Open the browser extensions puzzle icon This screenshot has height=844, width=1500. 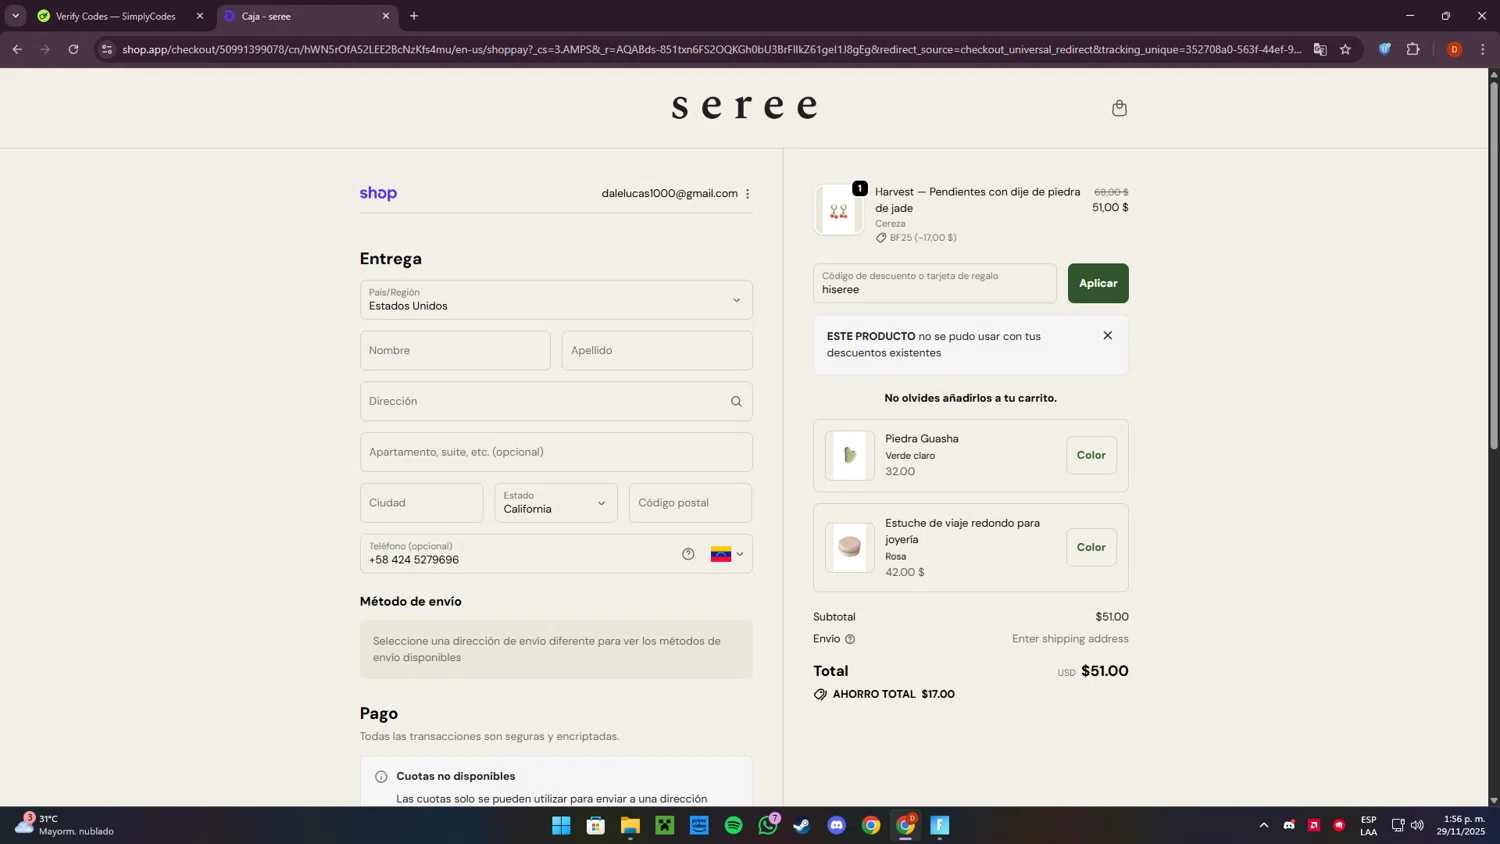[1413, 49]
